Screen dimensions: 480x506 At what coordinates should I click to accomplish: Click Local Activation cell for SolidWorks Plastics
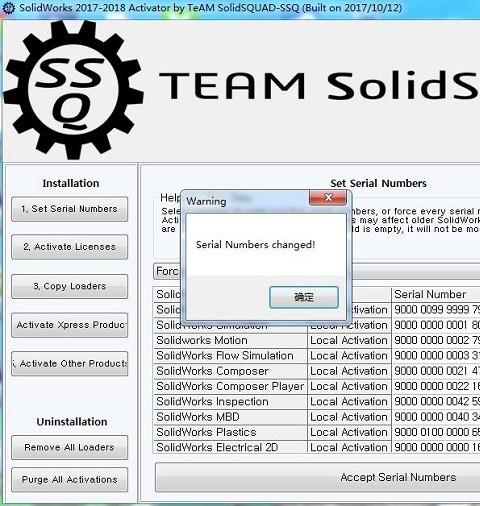349,432
